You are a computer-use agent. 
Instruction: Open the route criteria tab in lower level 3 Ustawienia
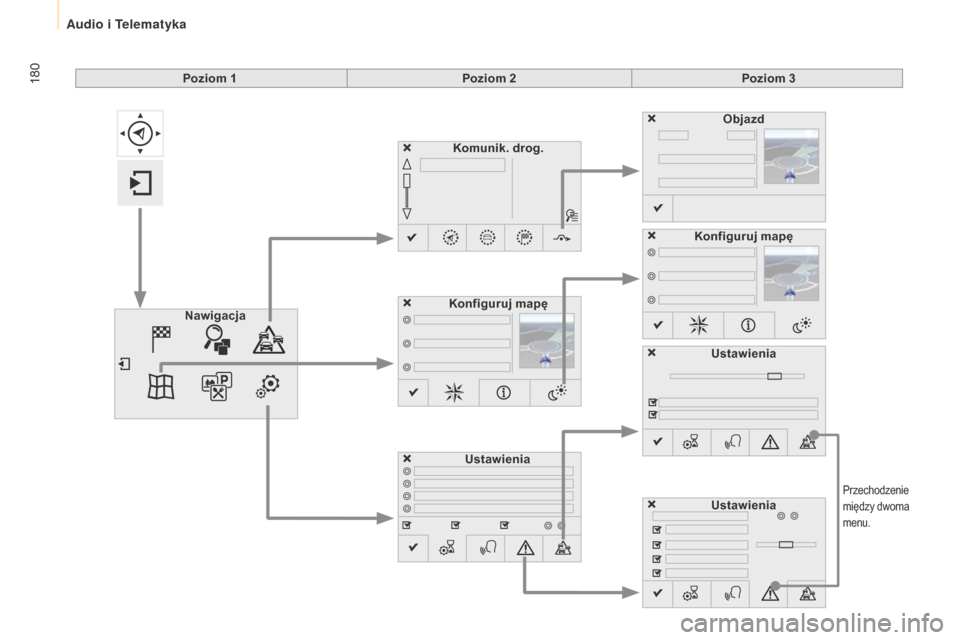[691, 593]
